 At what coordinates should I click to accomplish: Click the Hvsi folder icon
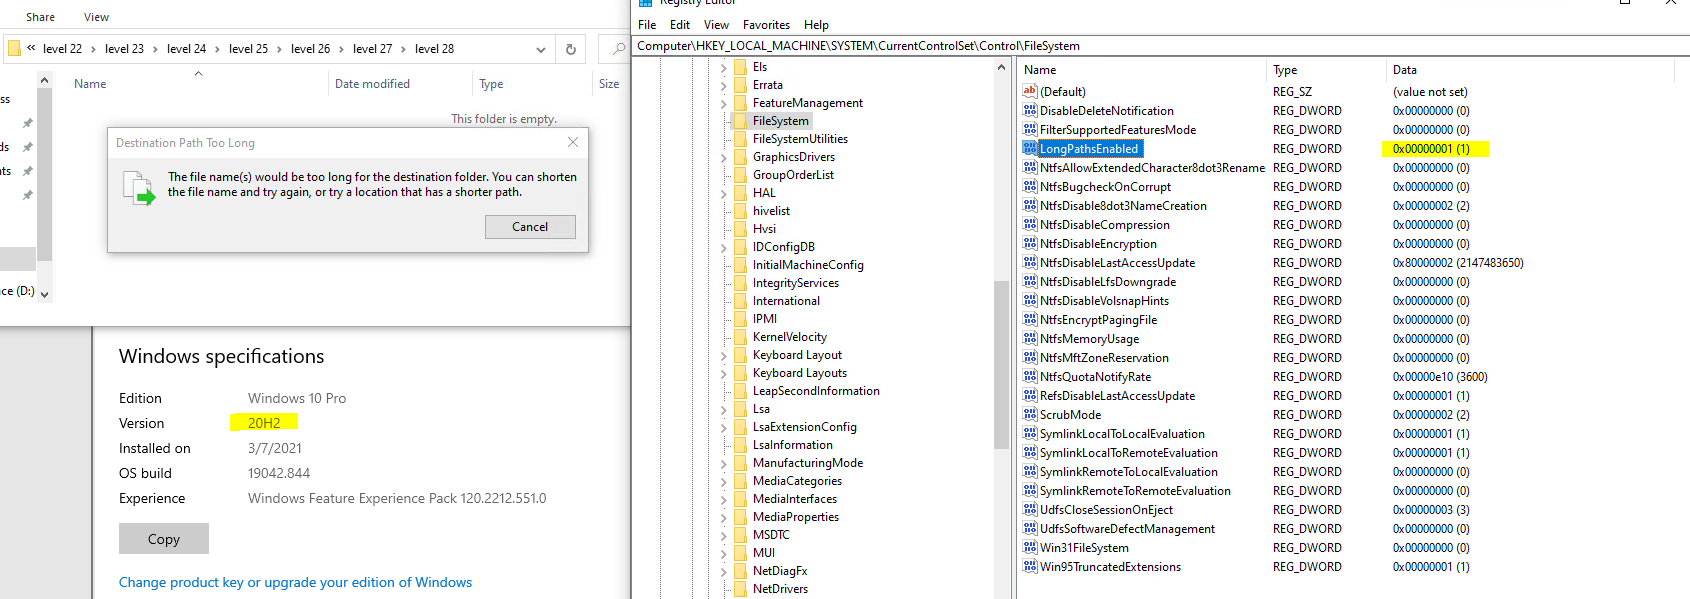pos(740,229)
